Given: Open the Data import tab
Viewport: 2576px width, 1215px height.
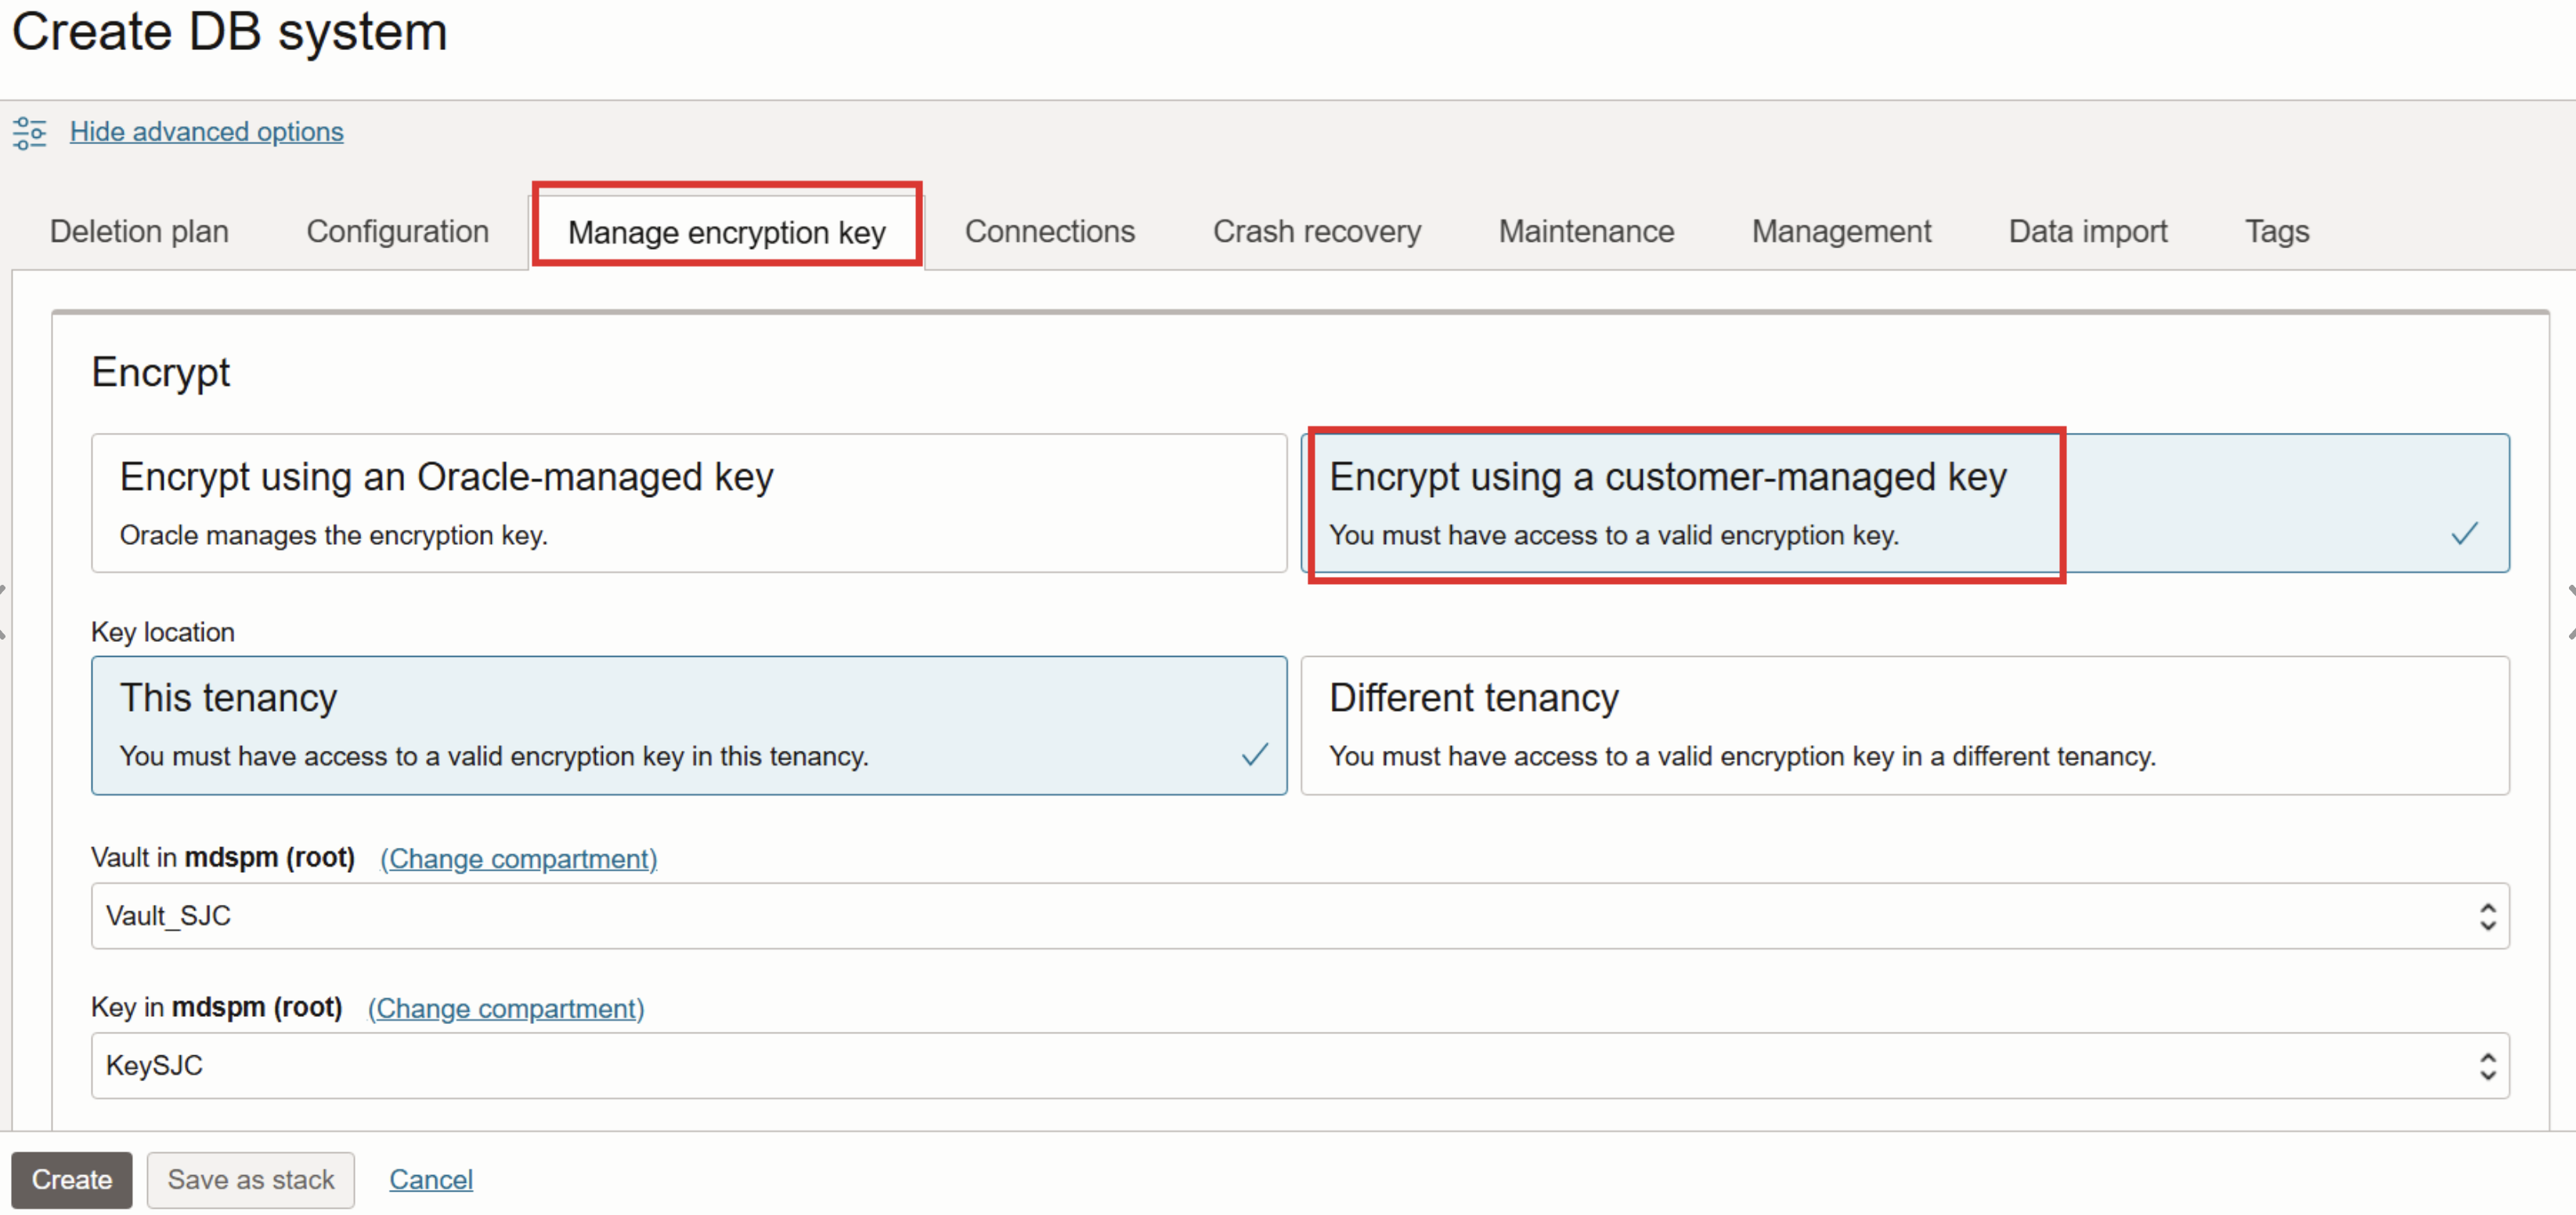Looking at the screenshot, I should pos(2087,231).
